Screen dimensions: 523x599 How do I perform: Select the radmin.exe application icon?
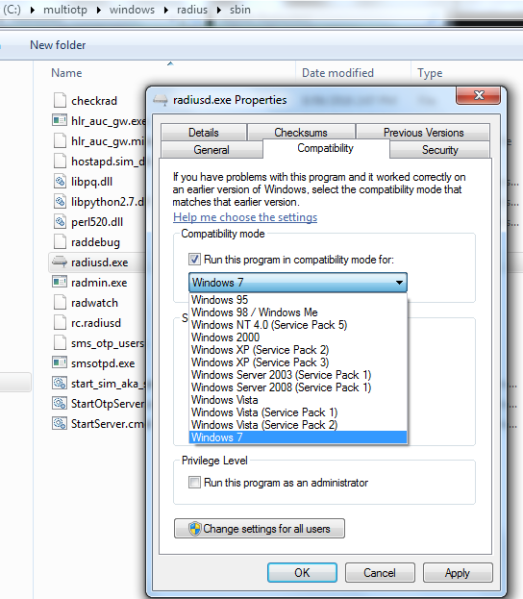[x=60, y=282]
